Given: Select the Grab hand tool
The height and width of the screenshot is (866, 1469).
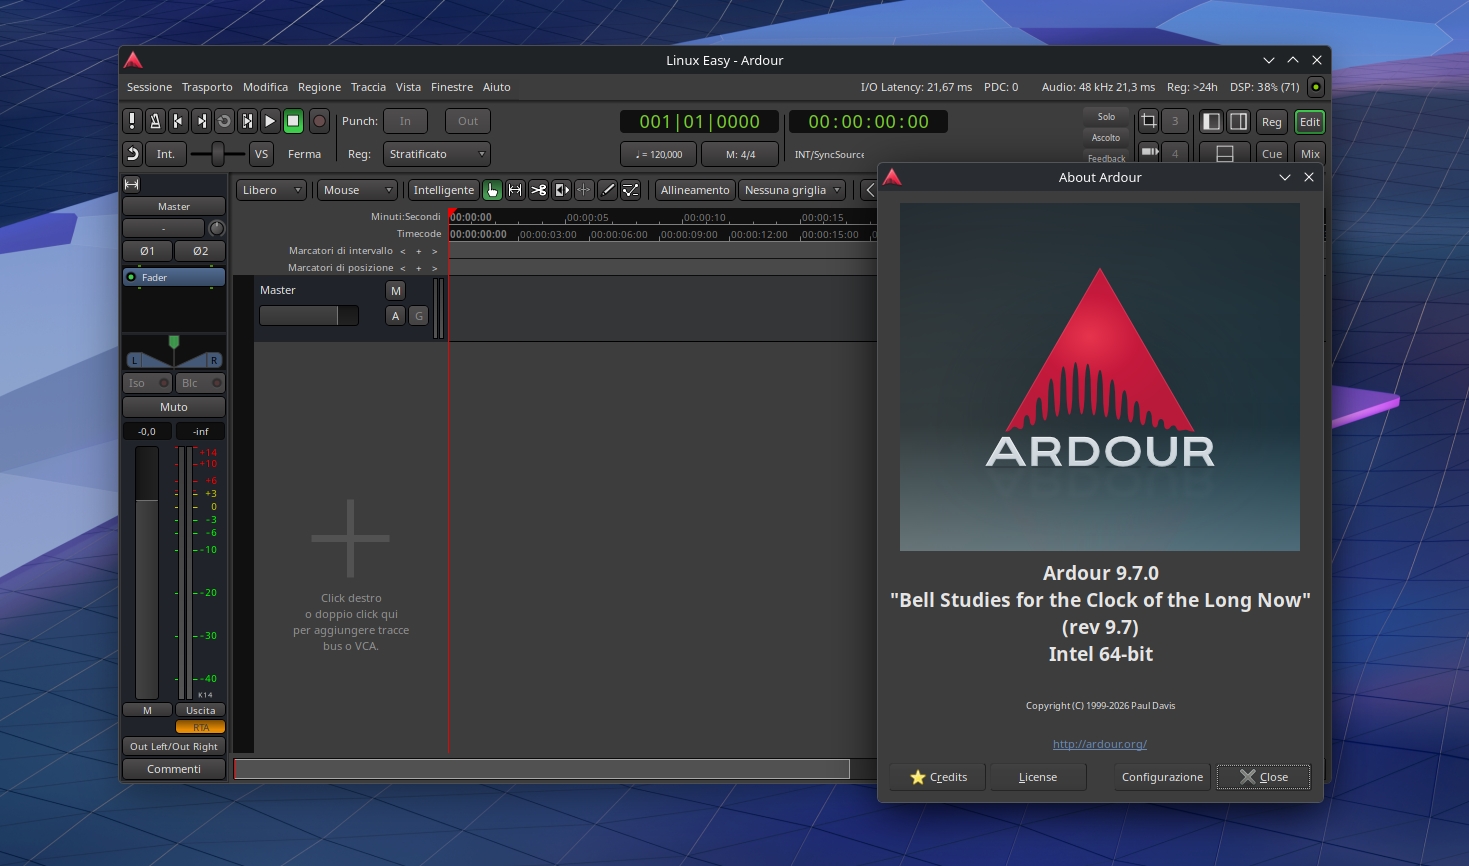Looking at the screenshot, I should pyautogui.click(x=492, y=190).
